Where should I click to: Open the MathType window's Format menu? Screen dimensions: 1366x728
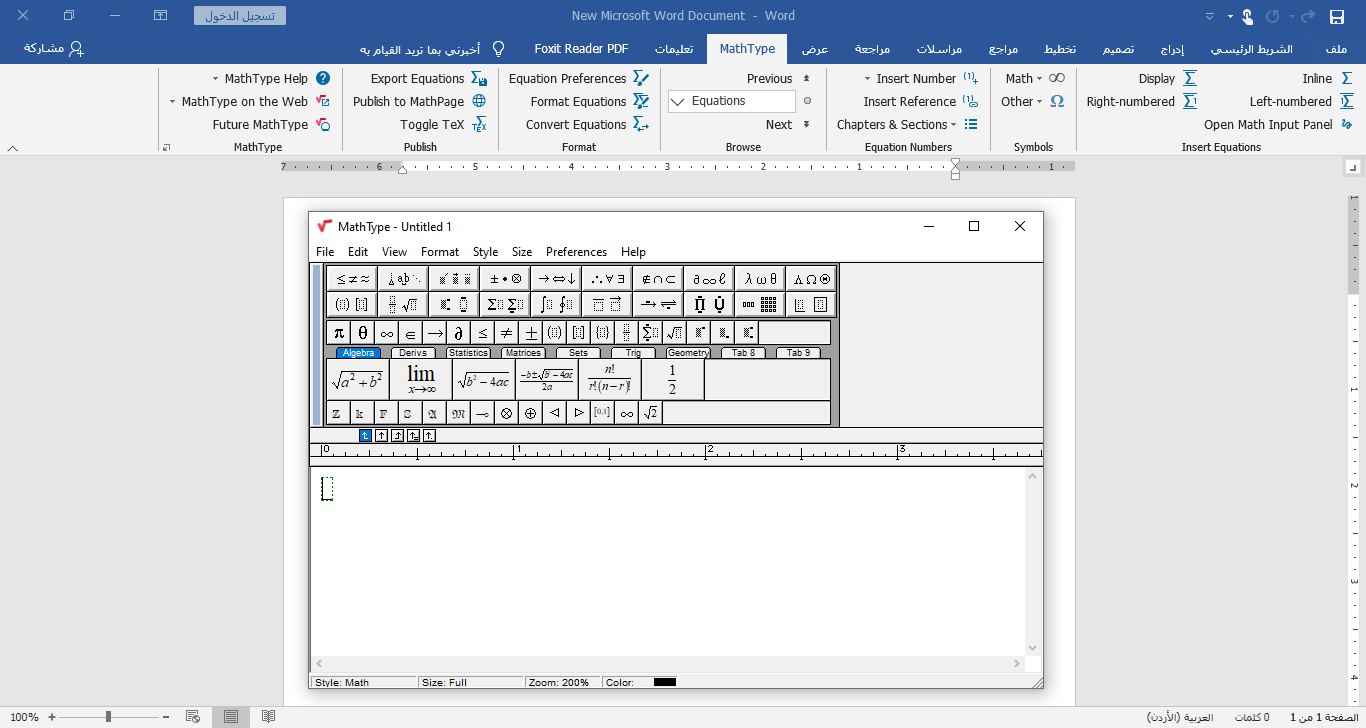[440, 252]
